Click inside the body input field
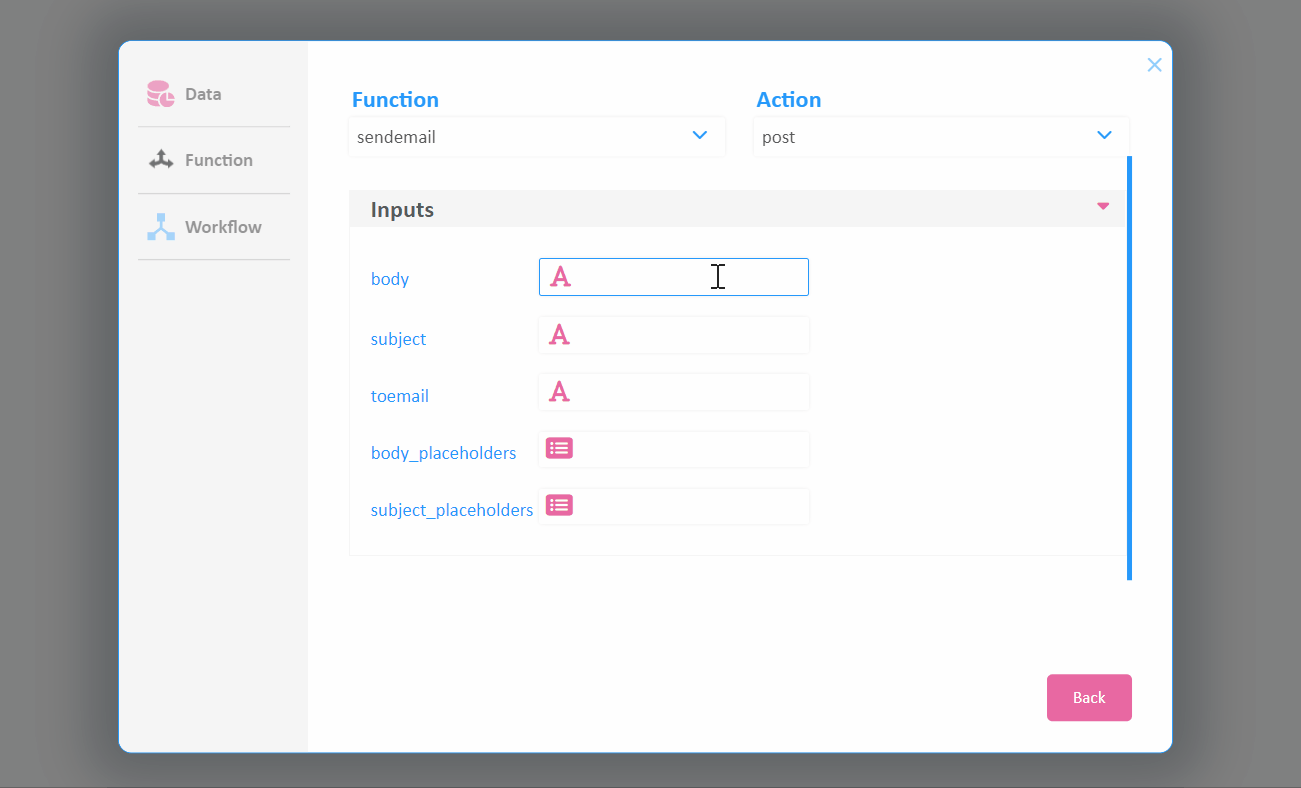1301x788 pixels. click(x=674, y=277)
